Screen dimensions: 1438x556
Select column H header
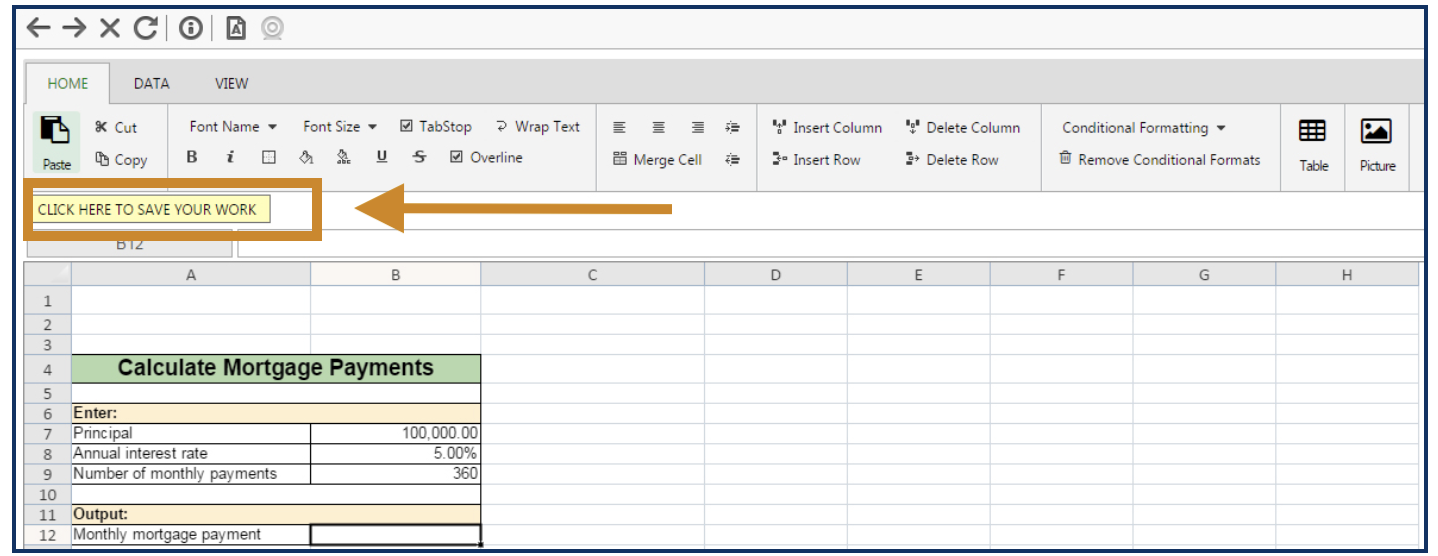pyautogui.click(x=1347, y=275)
